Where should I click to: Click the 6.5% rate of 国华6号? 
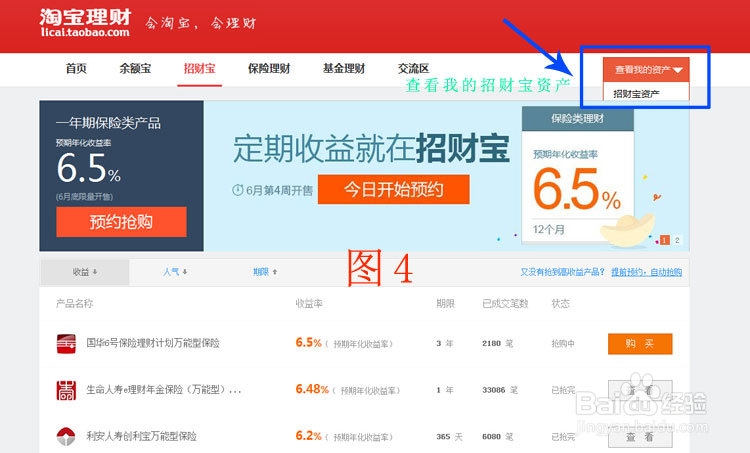point(309,343)
